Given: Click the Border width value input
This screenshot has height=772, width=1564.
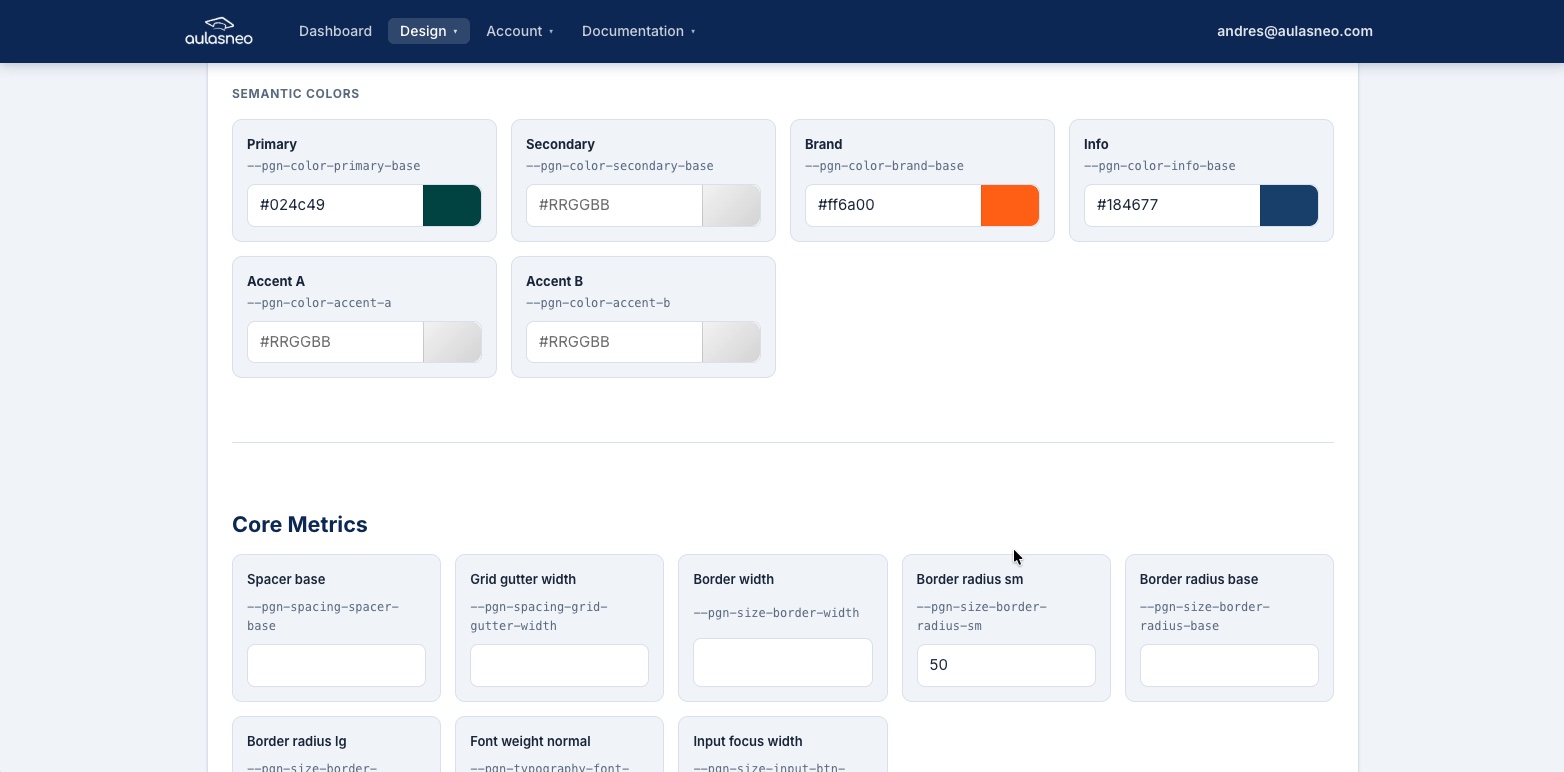Looking at the screenshot, I should (x=782, y=662).
